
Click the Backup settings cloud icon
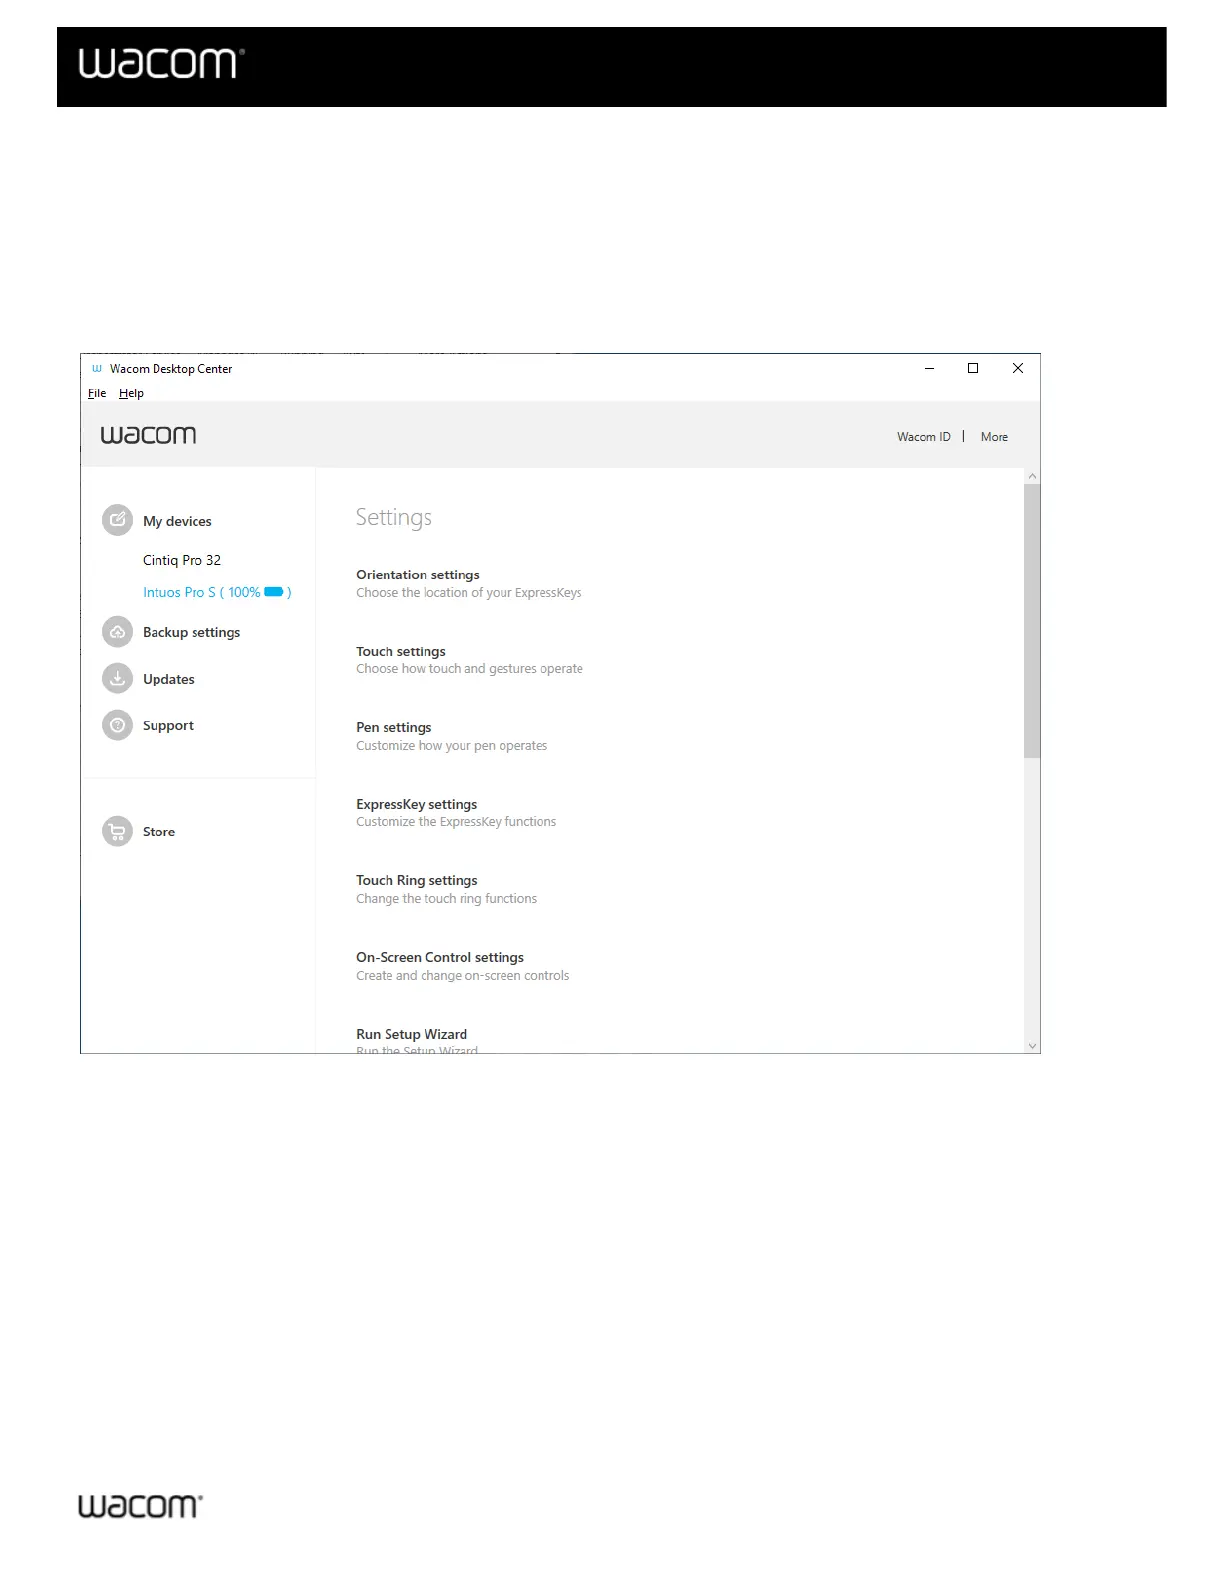click(x=118, y=632)
